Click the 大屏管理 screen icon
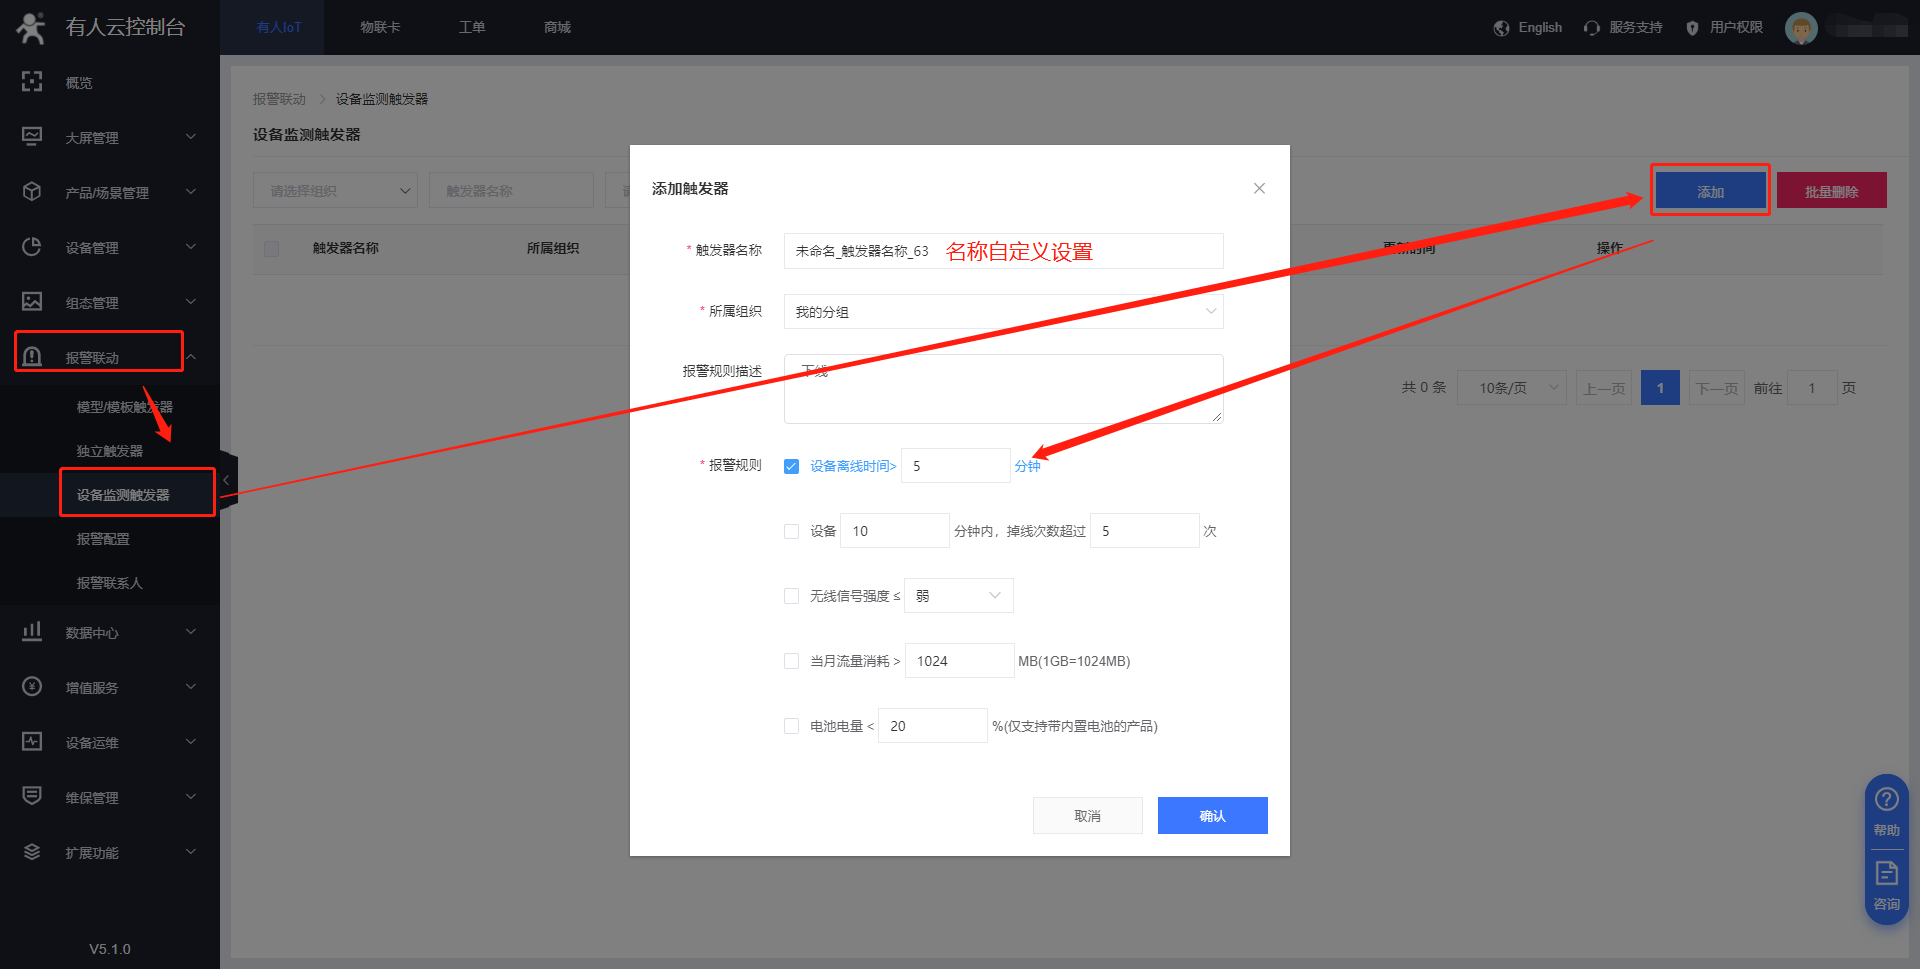The width and height of the screenshot is (1920, 969). [x=32, y=137]
